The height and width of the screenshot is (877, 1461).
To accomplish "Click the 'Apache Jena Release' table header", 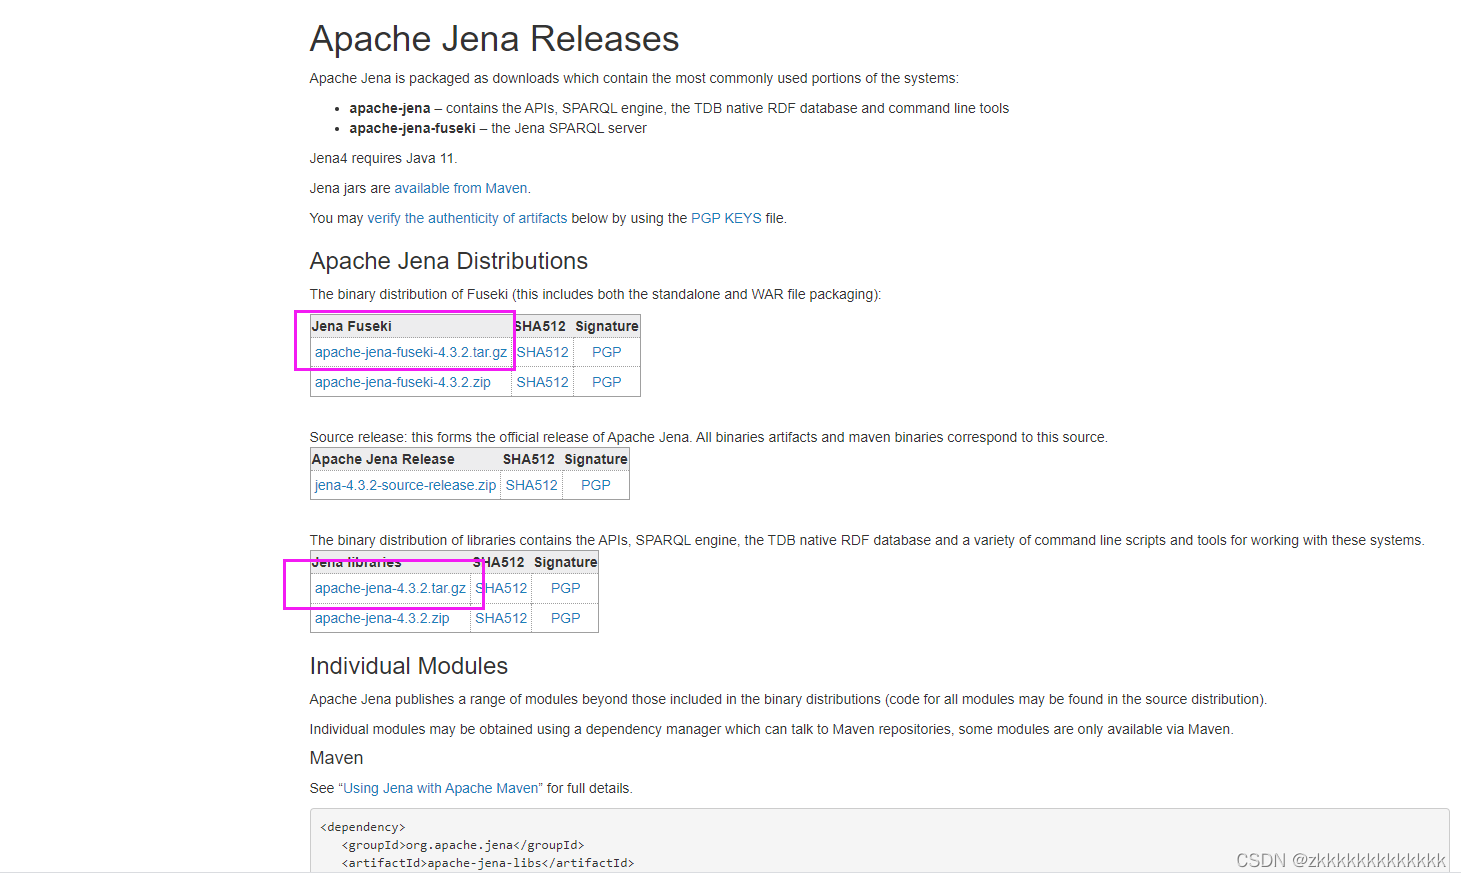I will coord(383,459).
